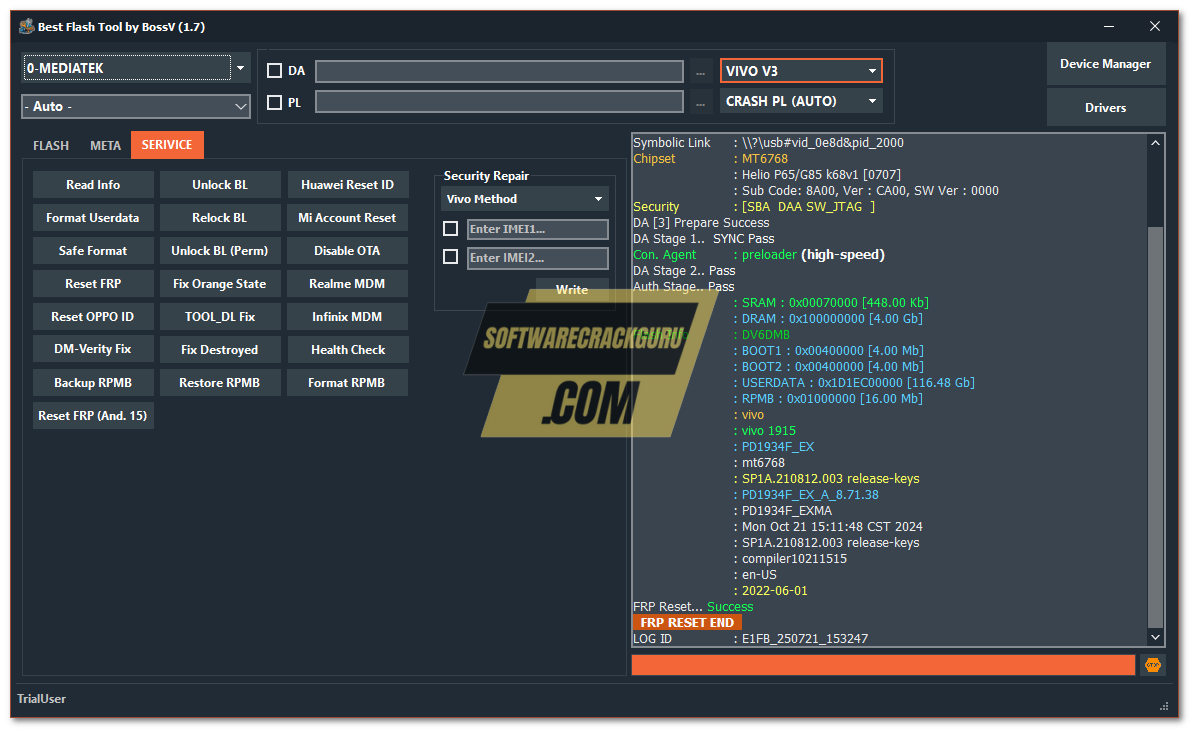The height and width of the screenshot is (729, 1190).
Task: Run Fix Orange State
Action: pos(219,284)
